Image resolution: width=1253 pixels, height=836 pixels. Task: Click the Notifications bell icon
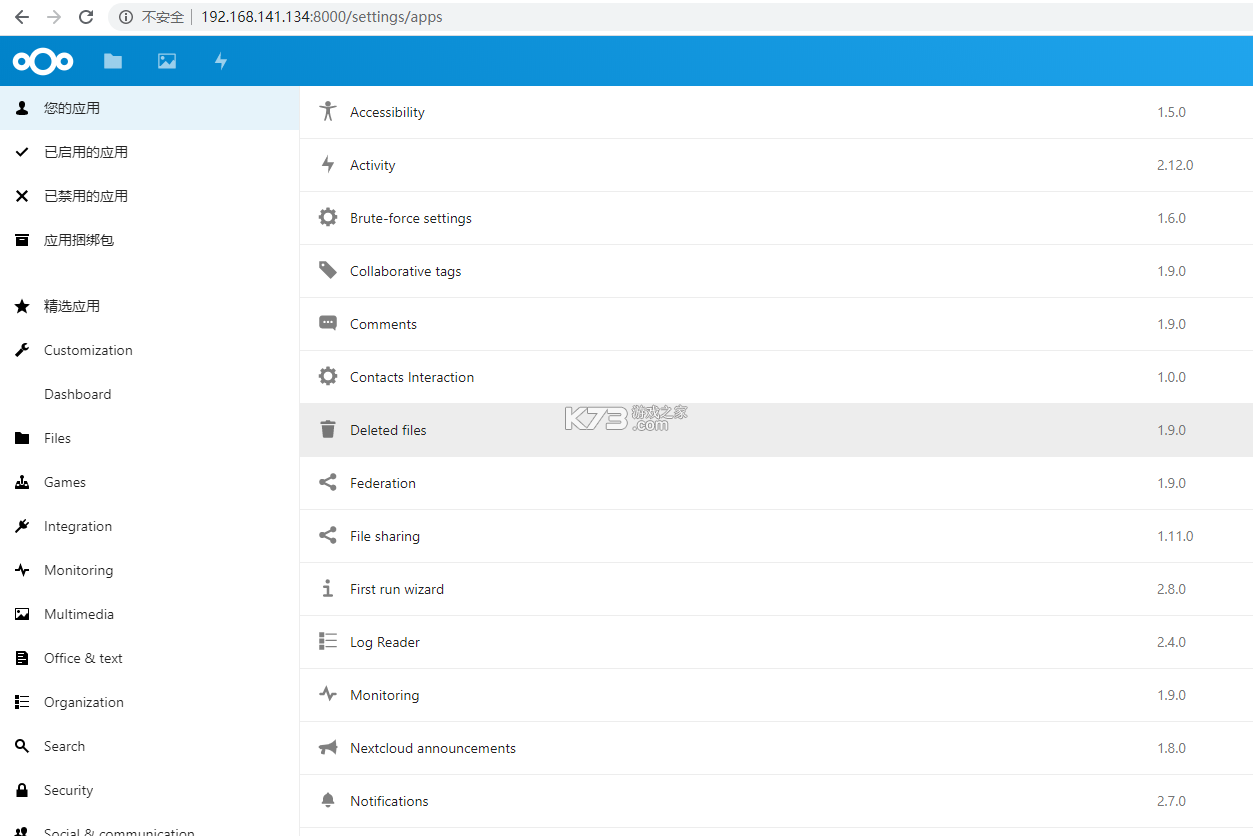point(328,801)
